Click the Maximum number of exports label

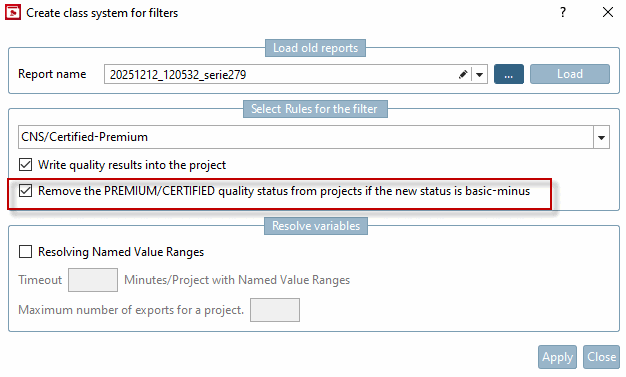[131, 310]
